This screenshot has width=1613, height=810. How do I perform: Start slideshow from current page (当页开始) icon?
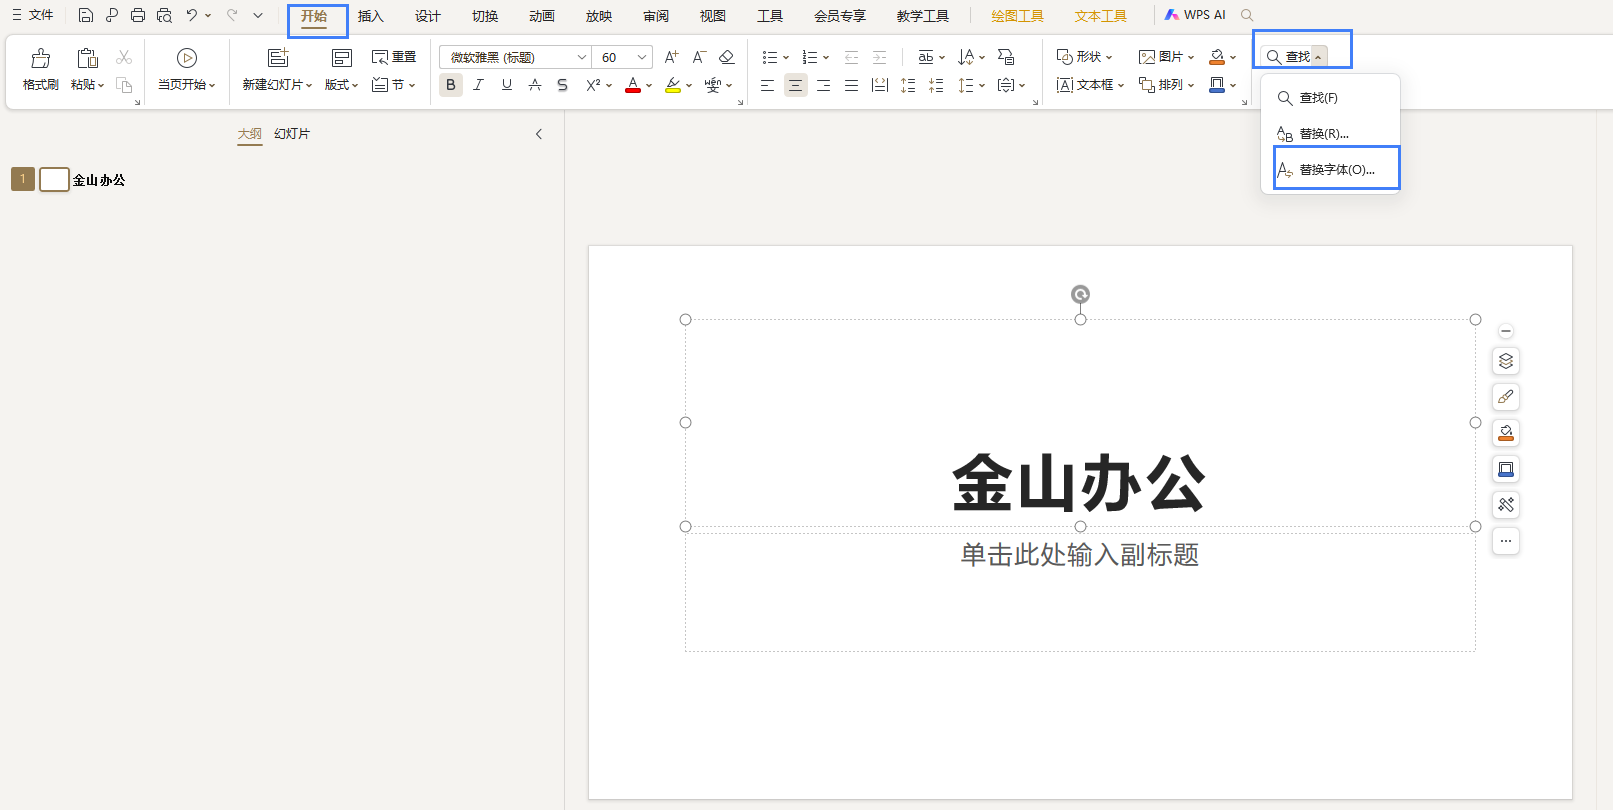[187, 58]
